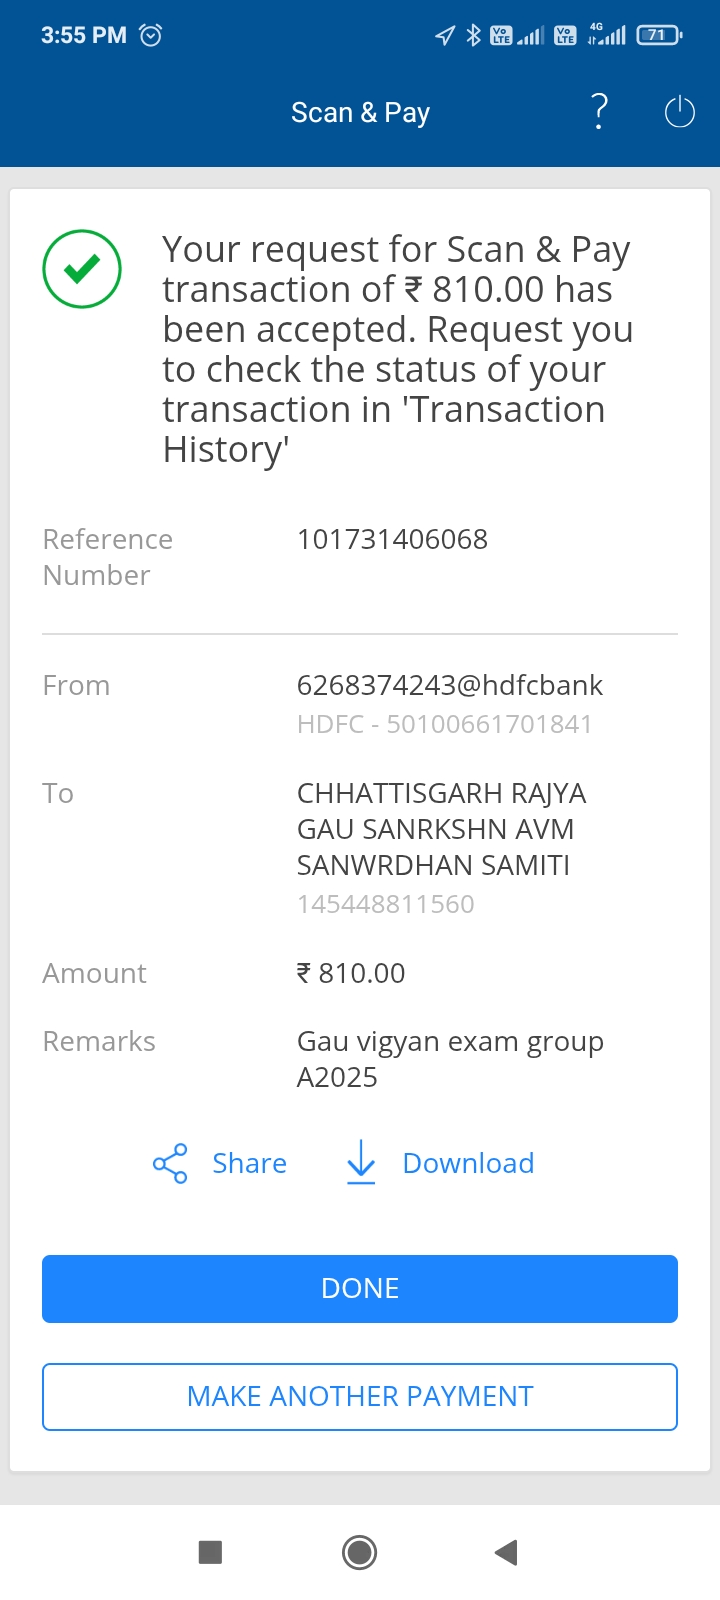The width and height of the screenshot is (720, 1600).
Task: Tap the green success checkmark icon
Action: tap(82, 269)
